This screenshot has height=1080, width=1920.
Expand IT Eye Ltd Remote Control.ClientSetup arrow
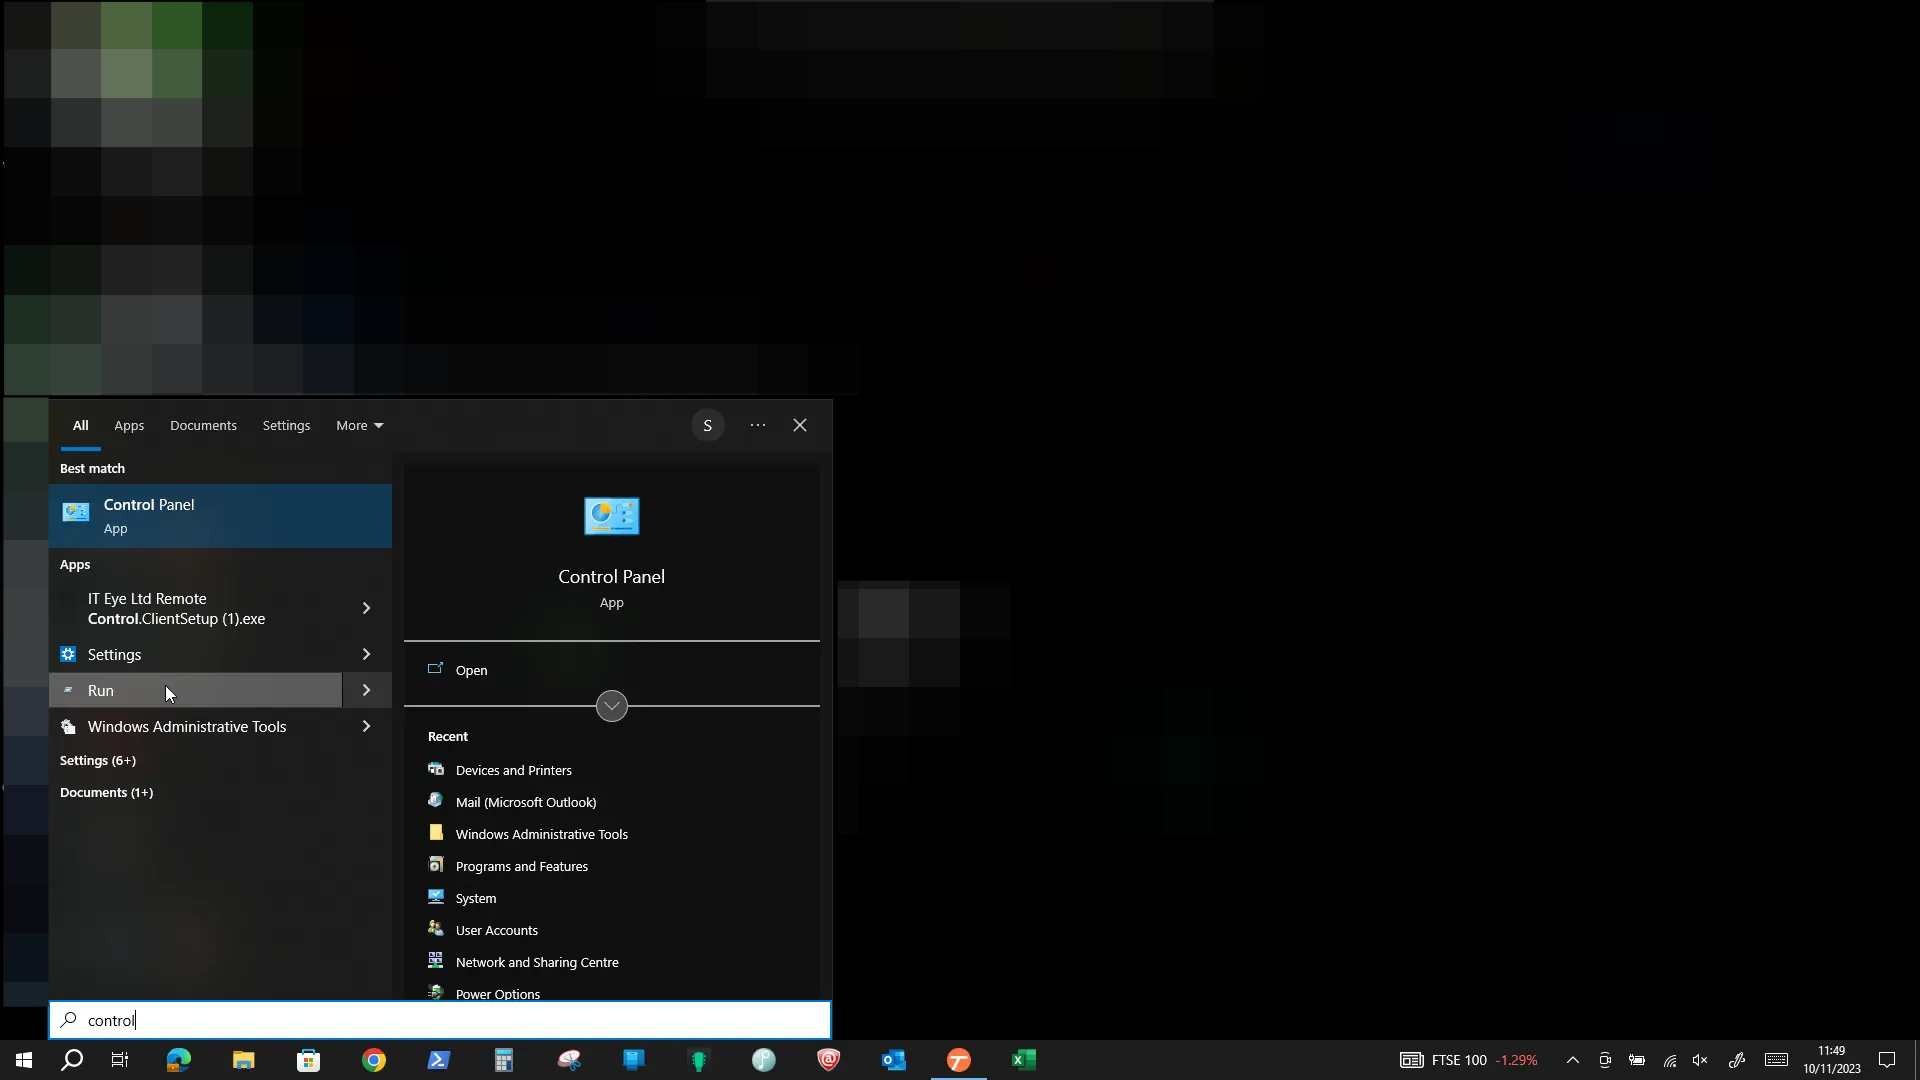coord(367,608)
